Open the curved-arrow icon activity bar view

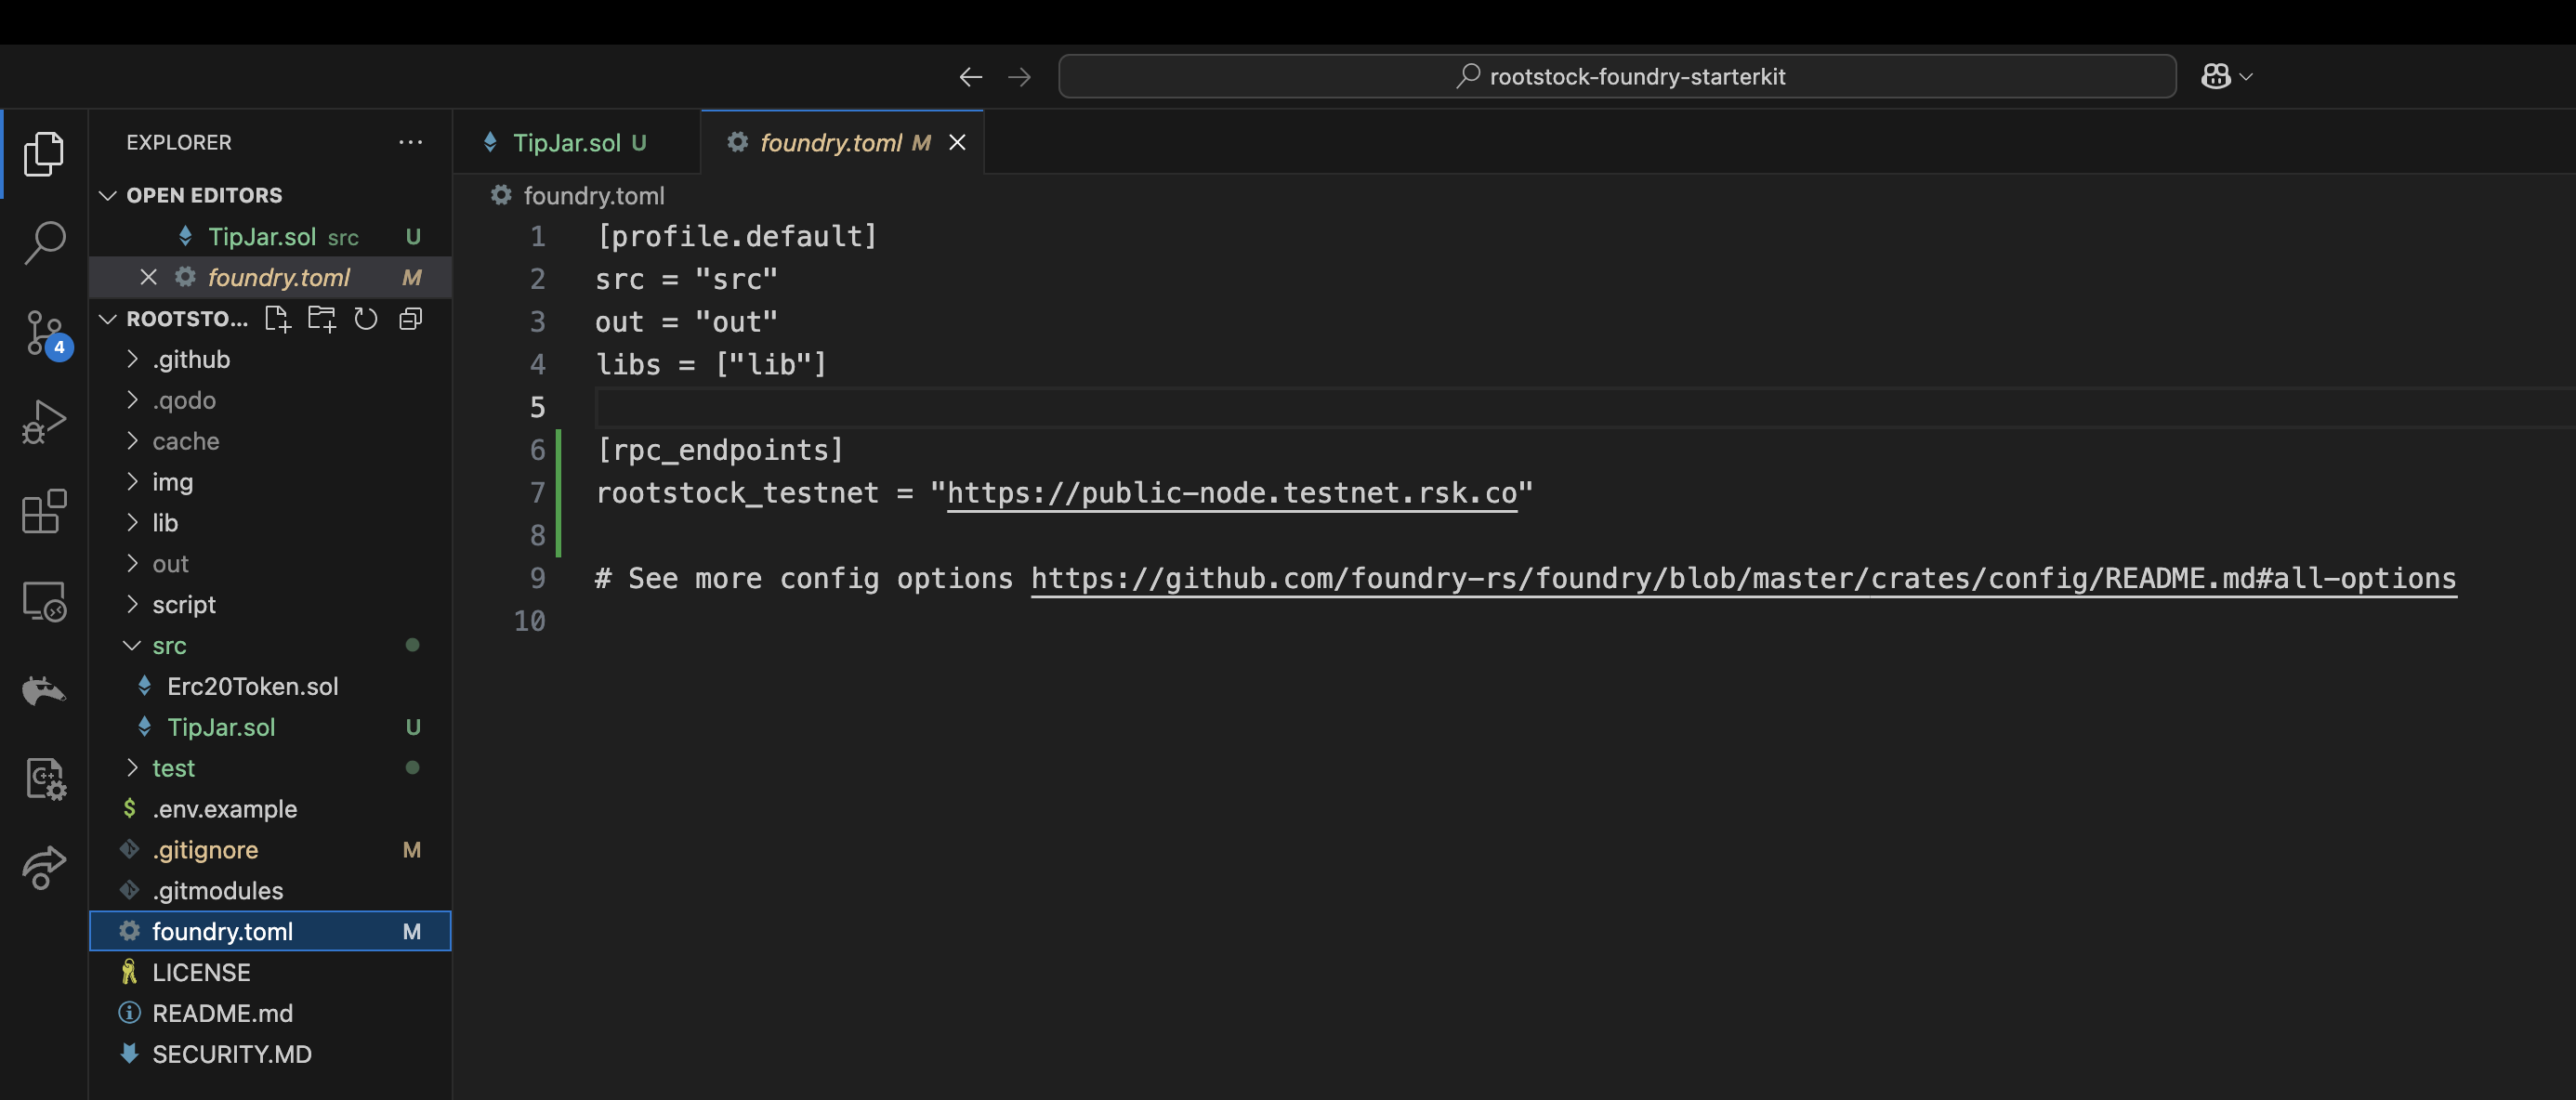44,867
